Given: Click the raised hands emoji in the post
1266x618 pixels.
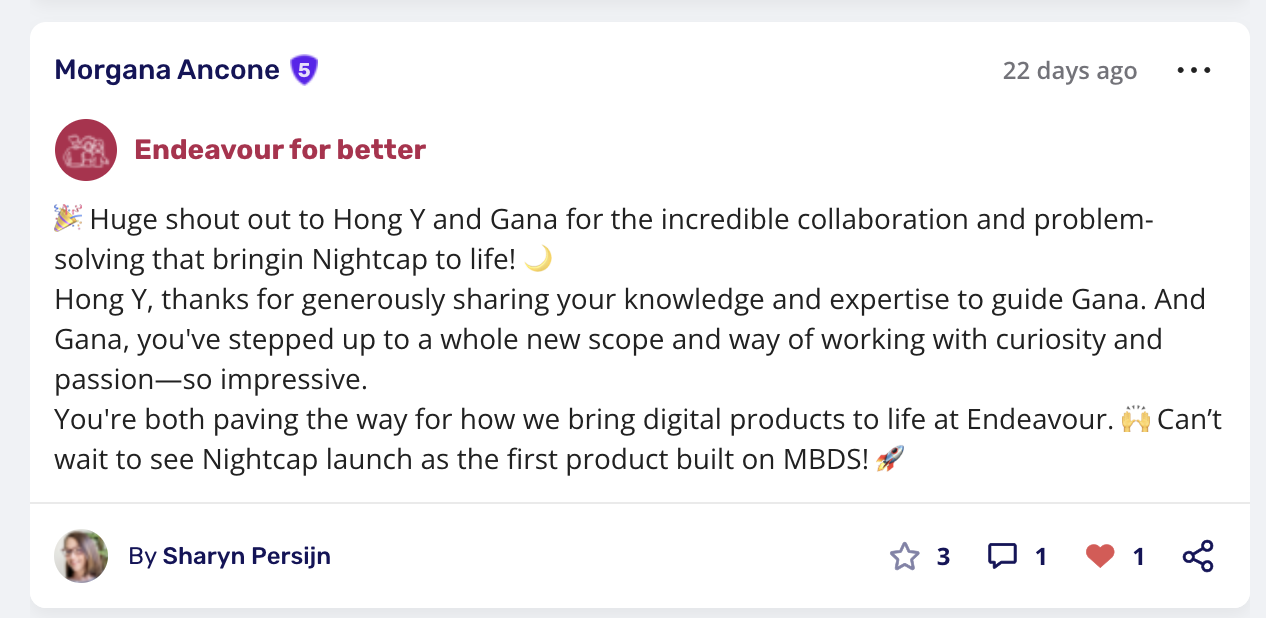Looking at the screenshot, I should [x=1135, y=420].
